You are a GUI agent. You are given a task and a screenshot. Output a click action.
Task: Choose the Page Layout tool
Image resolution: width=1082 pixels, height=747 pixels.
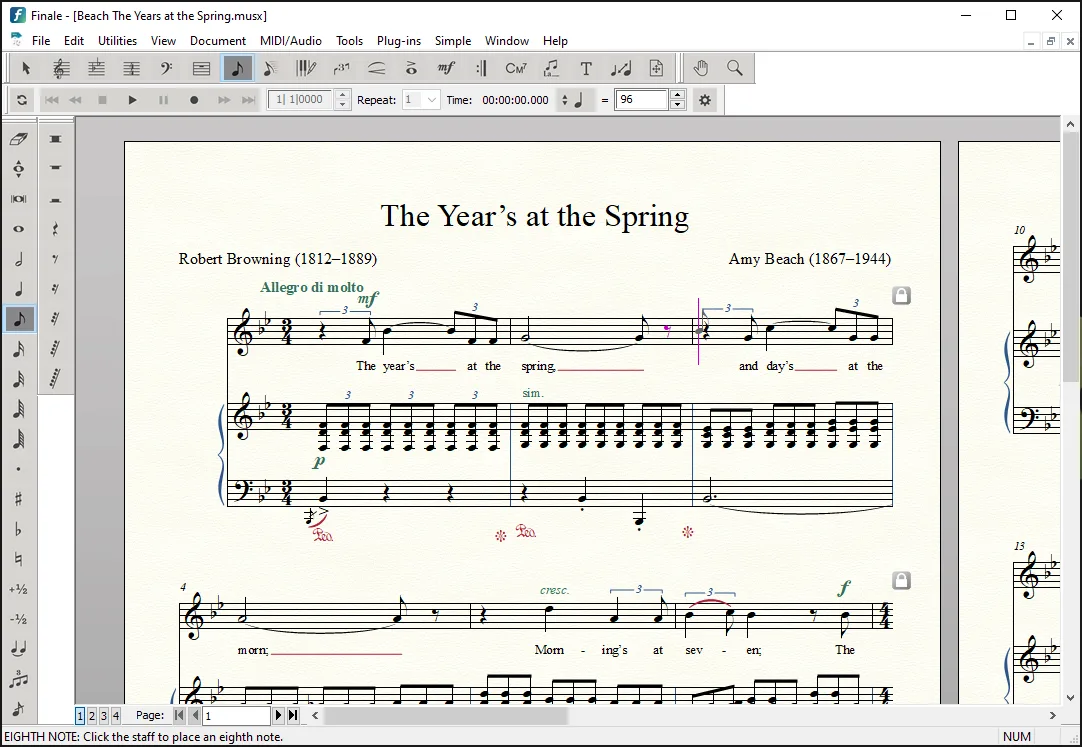coord(656,68)
